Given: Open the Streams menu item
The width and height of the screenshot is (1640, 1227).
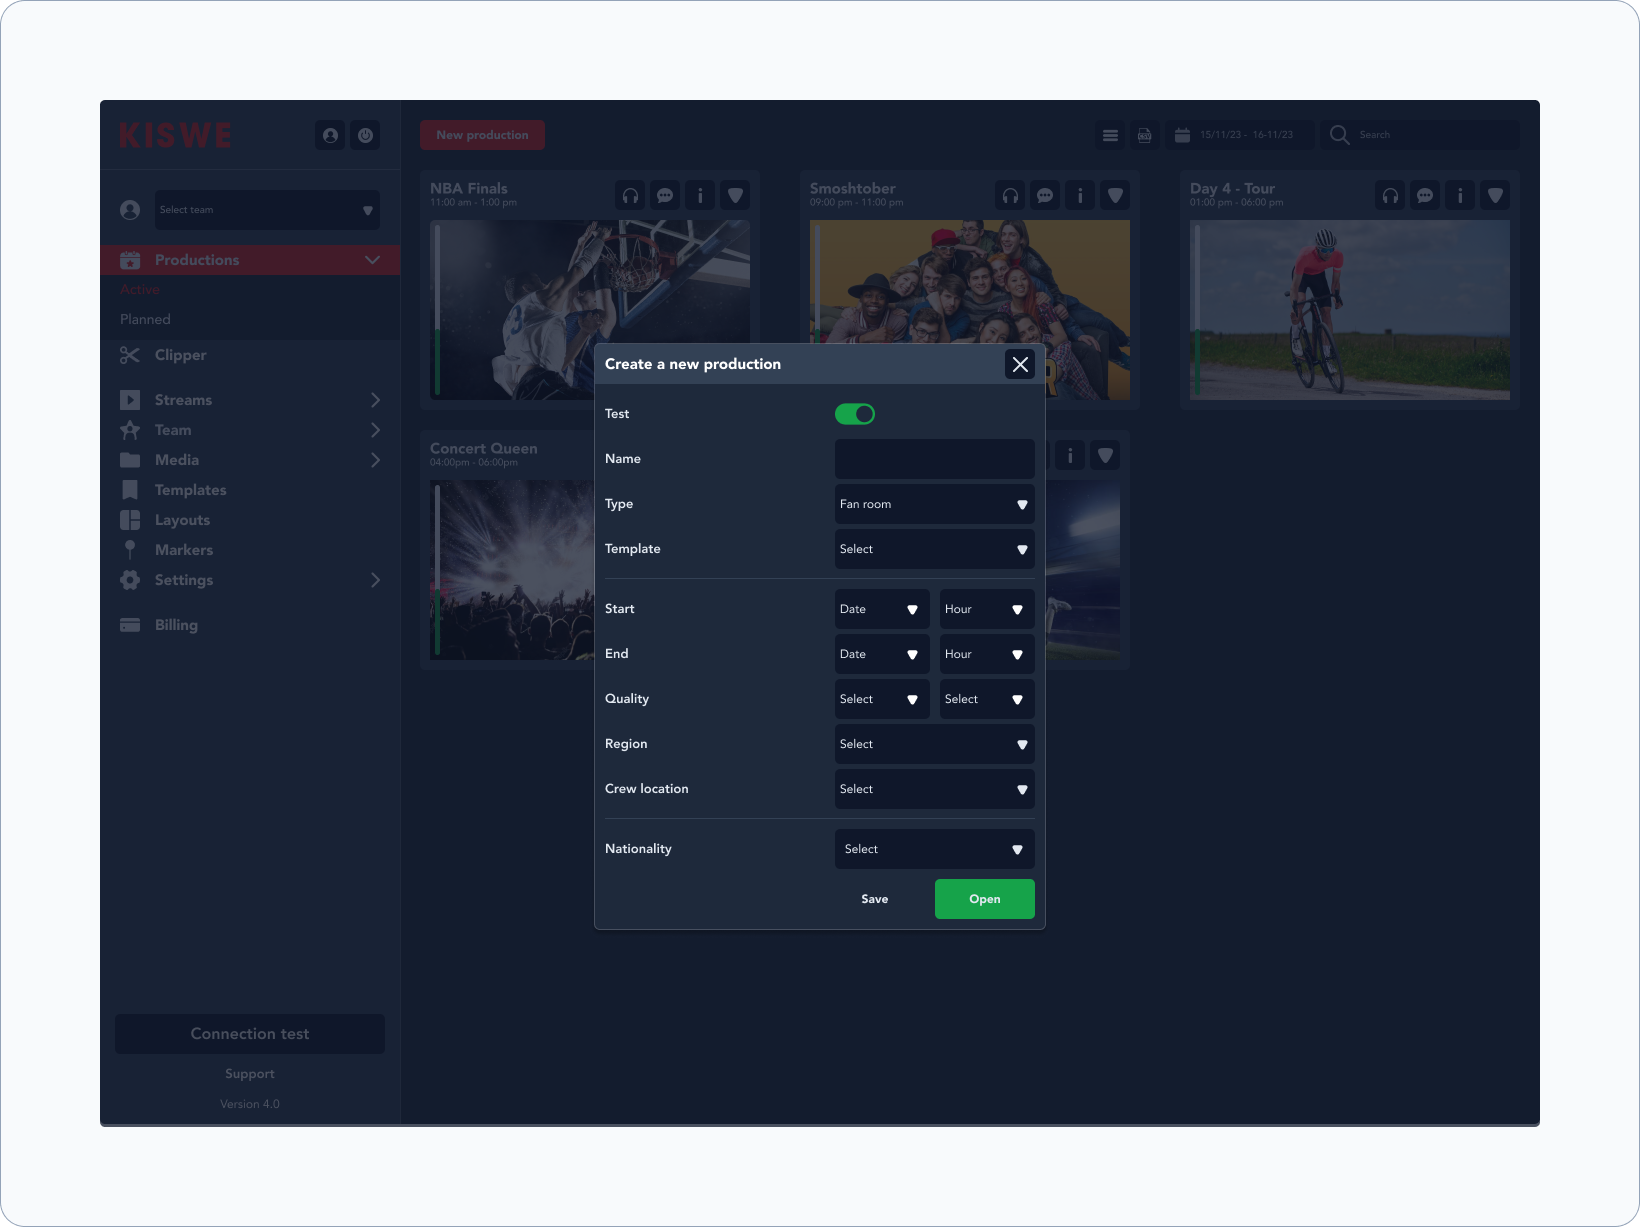Looking at the screenshot, I should pyautogui.click(x=250, y=400).
